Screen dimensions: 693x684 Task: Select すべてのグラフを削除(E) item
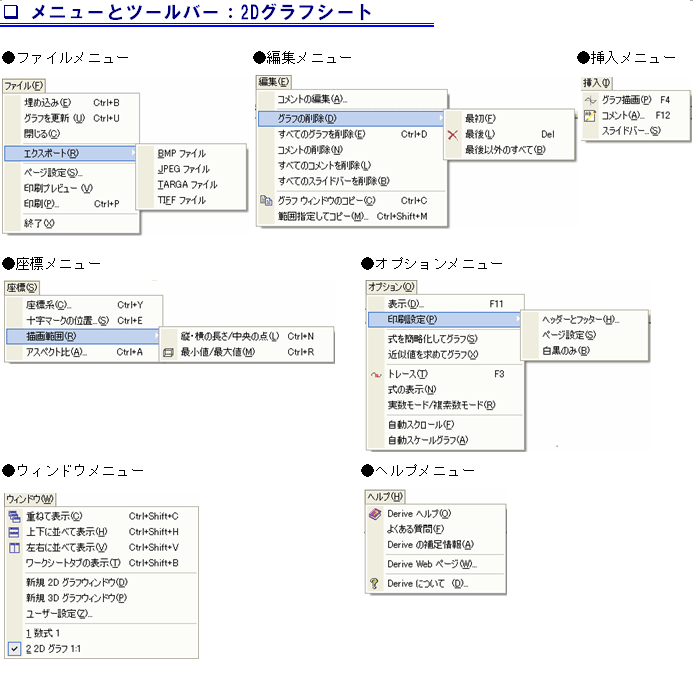pyautogui.click(x=352, y=134)
